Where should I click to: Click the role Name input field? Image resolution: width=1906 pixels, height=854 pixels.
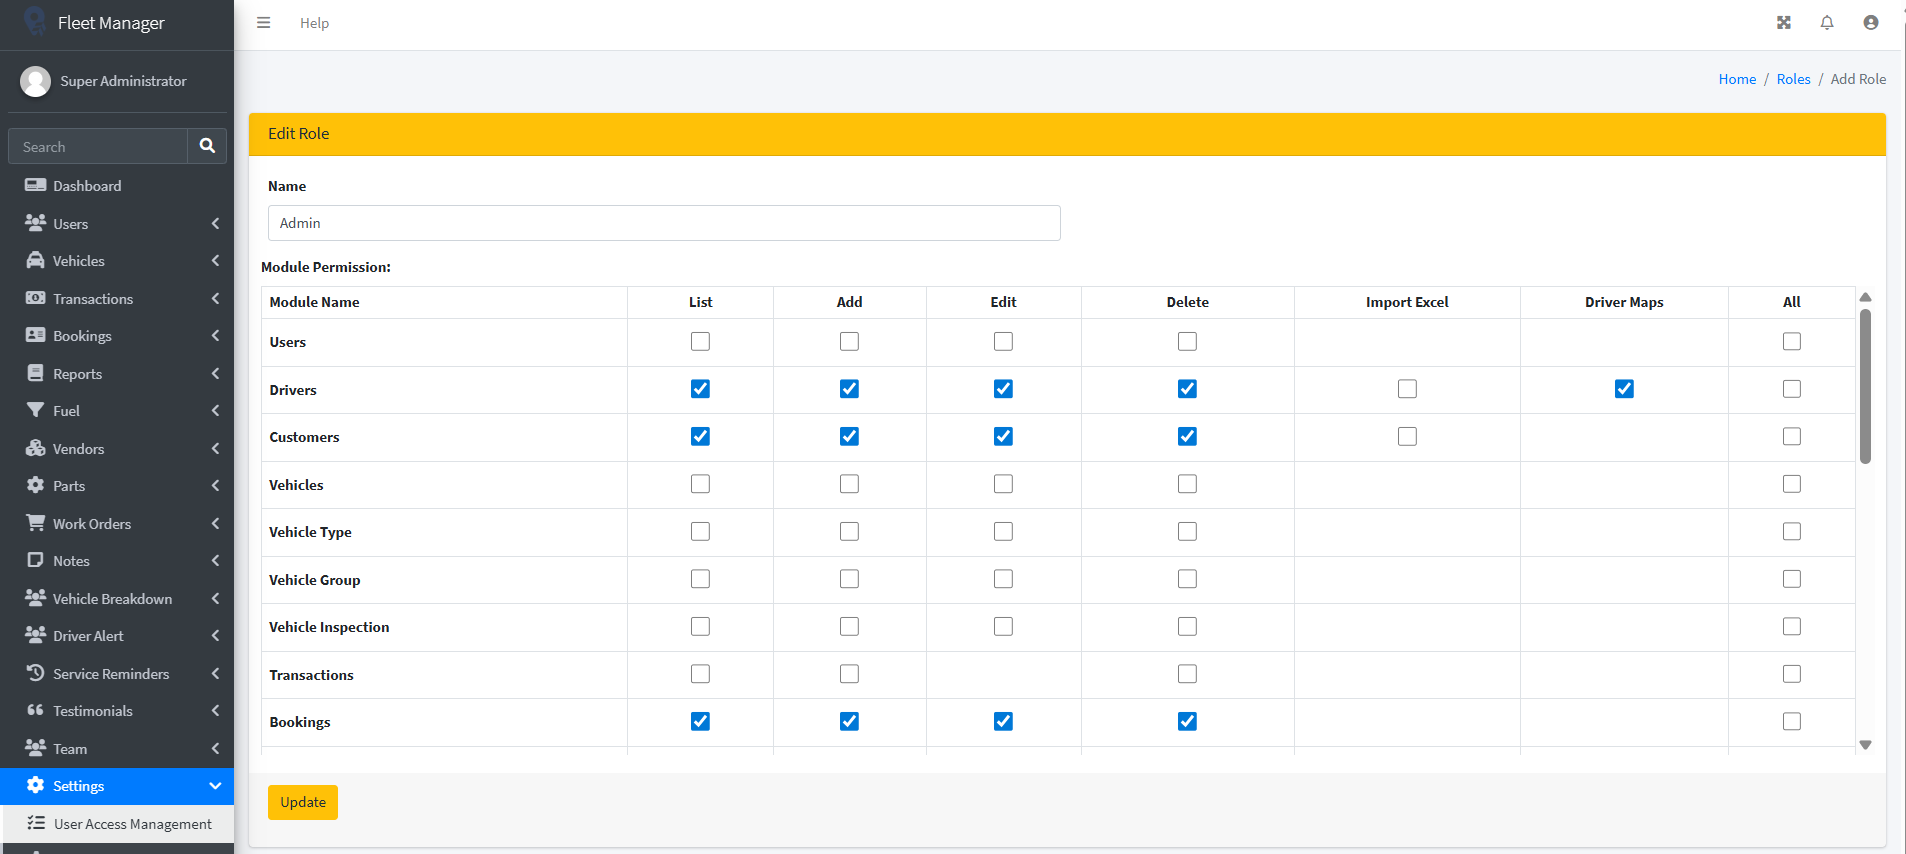(664, 223)
